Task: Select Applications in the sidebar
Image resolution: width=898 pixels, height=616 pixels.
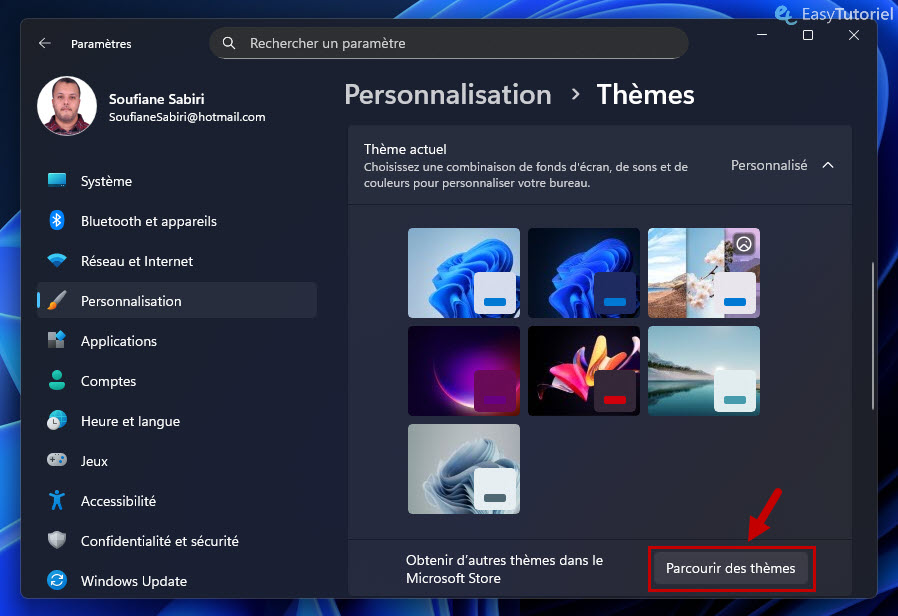Action: 118,341
